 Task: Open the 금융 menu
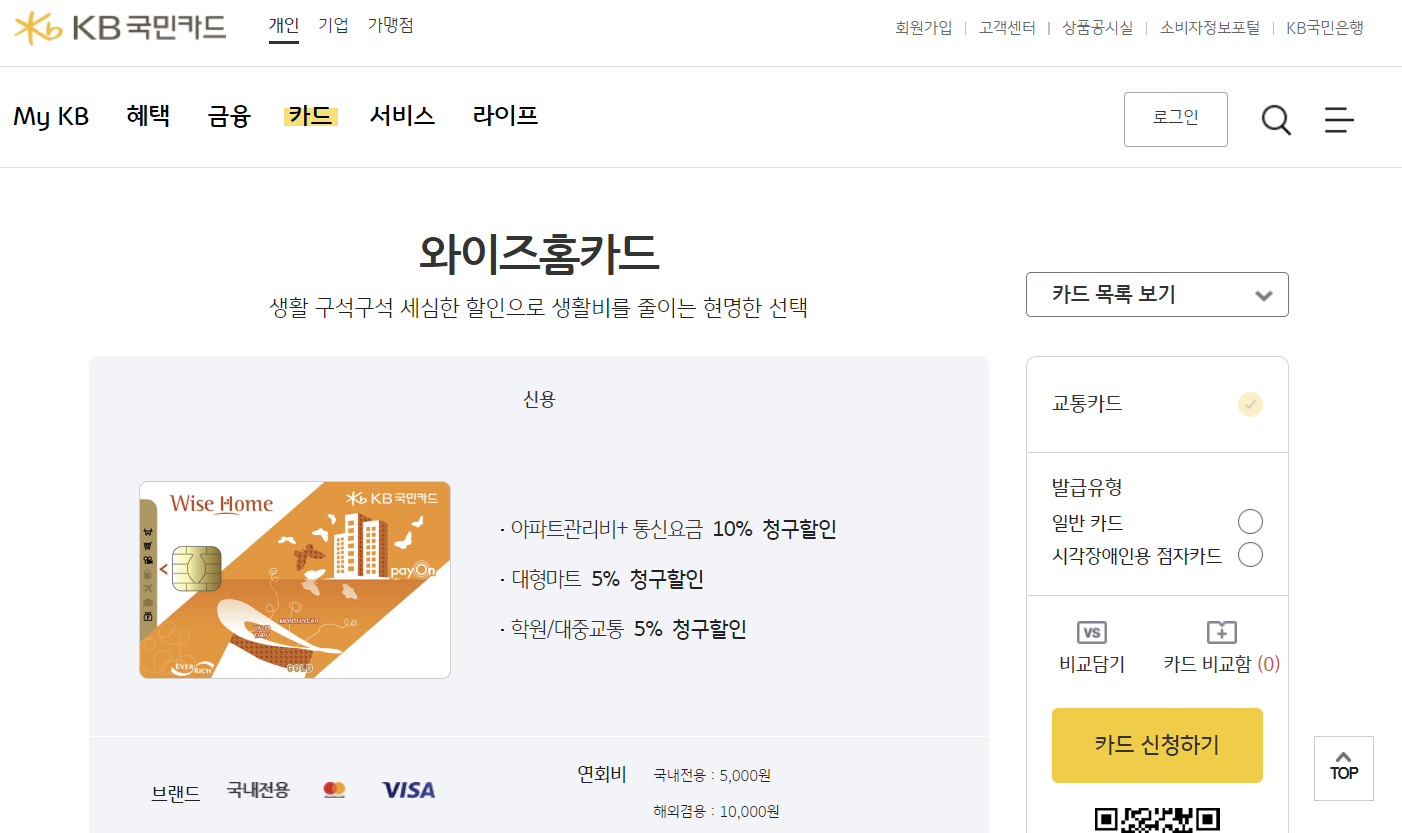click(x=229, y=116)
